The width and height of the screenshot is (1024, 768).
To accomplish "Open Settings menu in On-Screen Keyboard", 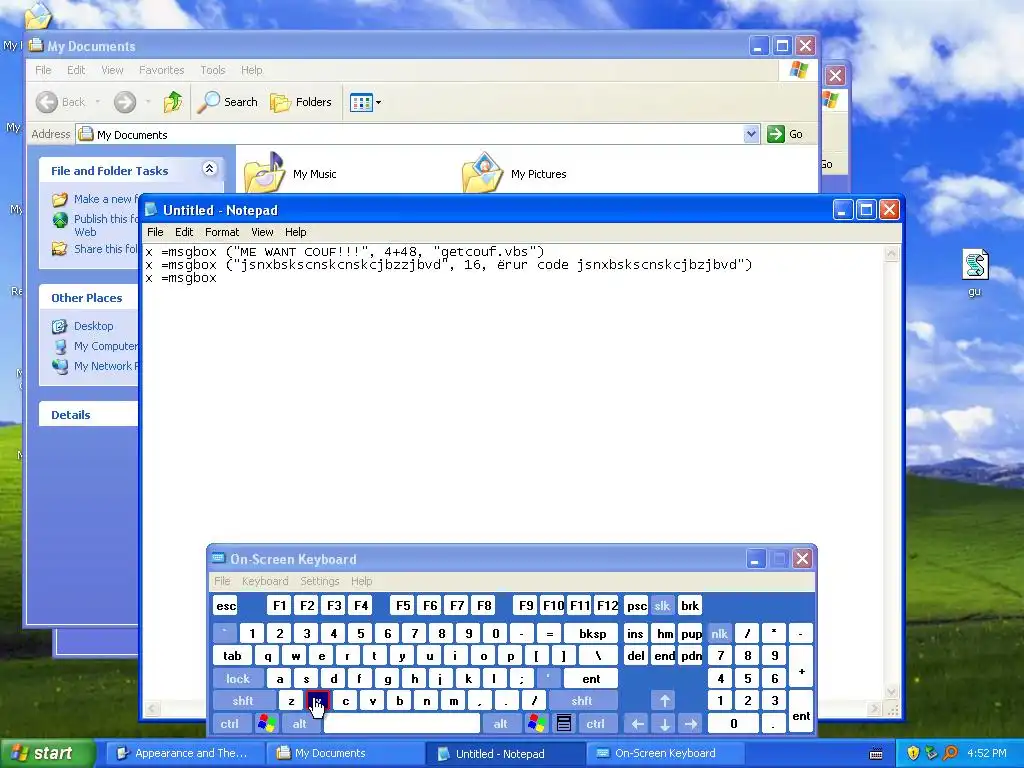I will (319, 581).
